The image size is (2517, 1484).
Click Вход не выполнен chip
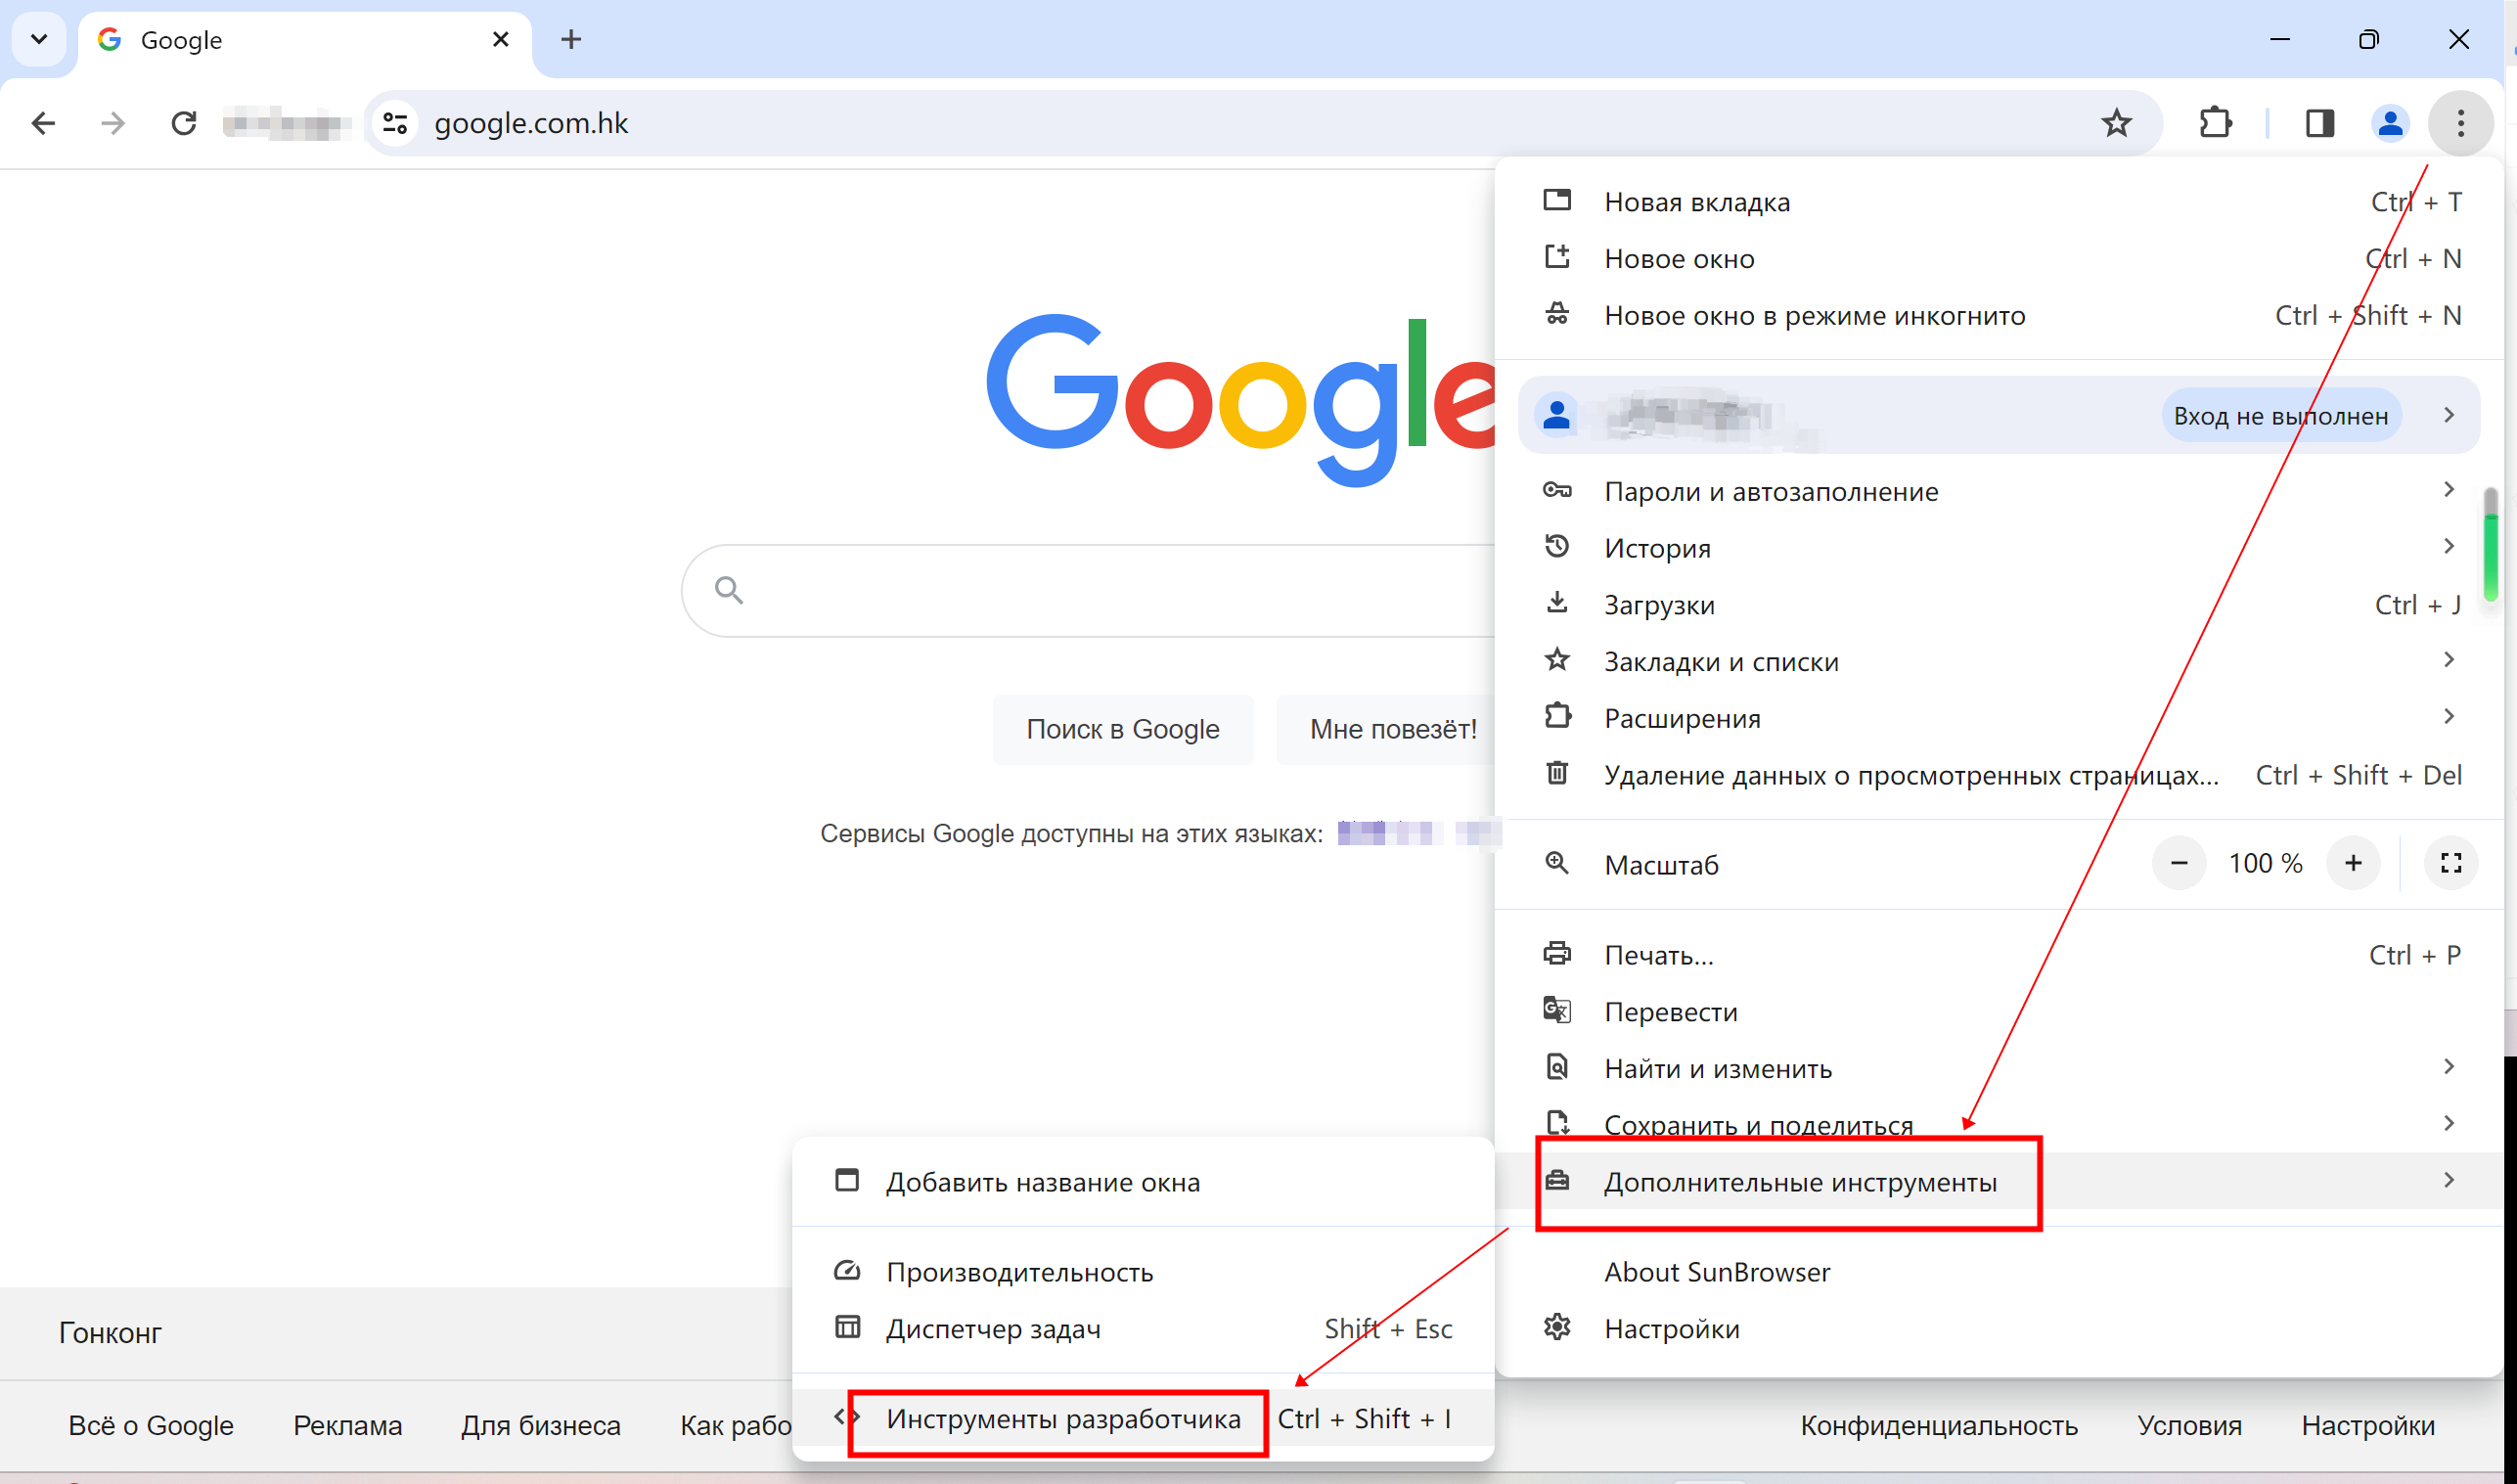tap(2281, 416)
